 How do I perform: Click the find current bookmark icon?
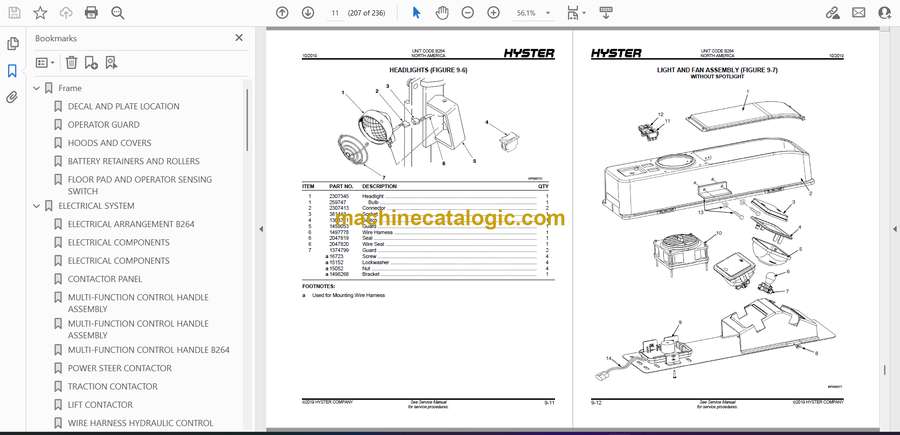pyautogui.click(x=111, y=63)
